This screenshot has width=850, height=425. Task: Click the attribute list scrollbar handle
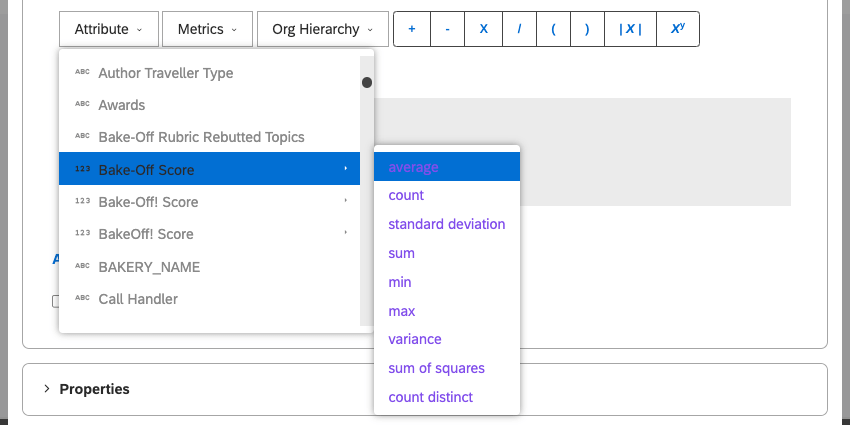click(x=367, y=82)
